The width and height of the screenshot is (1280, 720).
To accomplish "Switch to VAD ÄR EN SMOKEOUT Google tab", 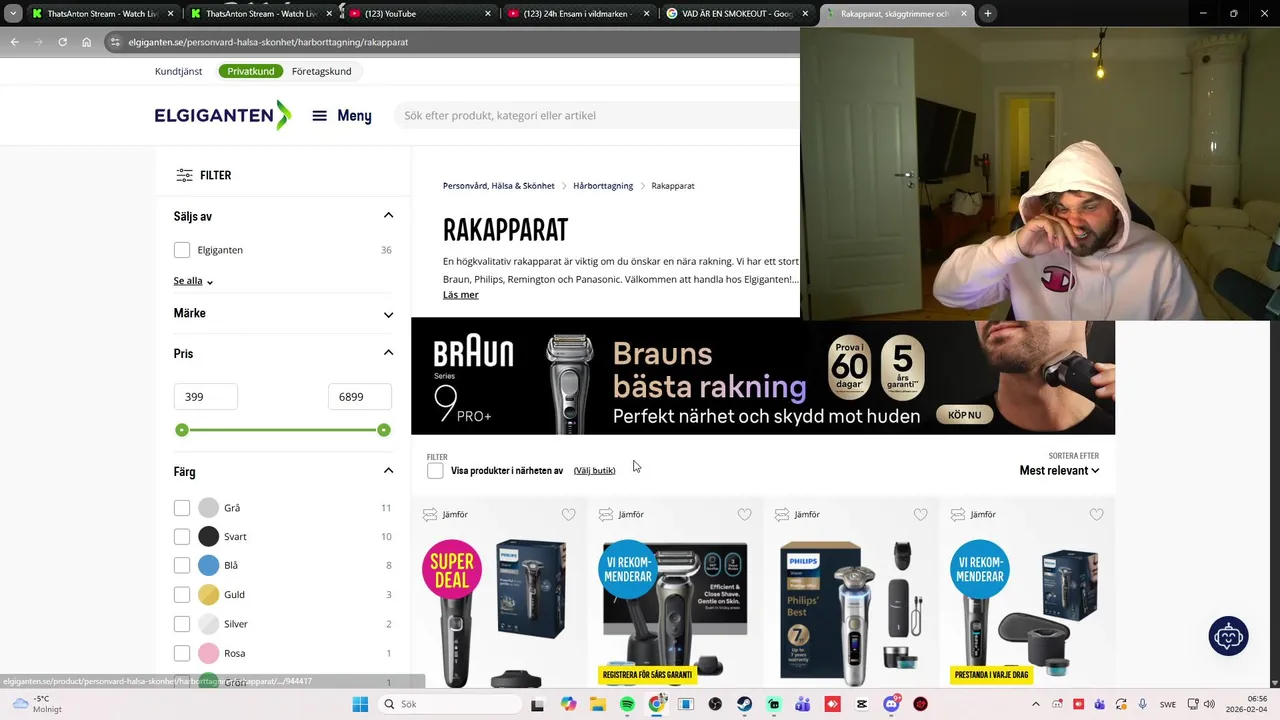I will [x=737, y=14].
